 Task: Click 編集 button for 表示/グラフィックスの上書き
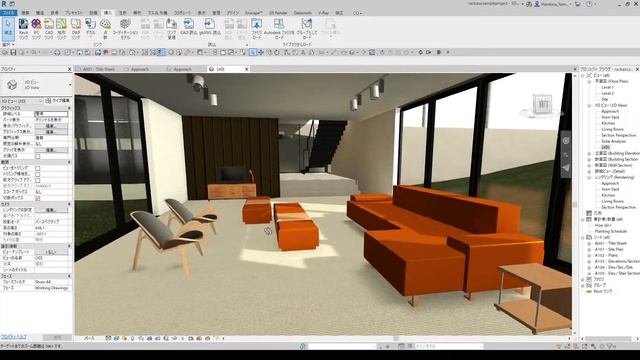pos(51,126)
